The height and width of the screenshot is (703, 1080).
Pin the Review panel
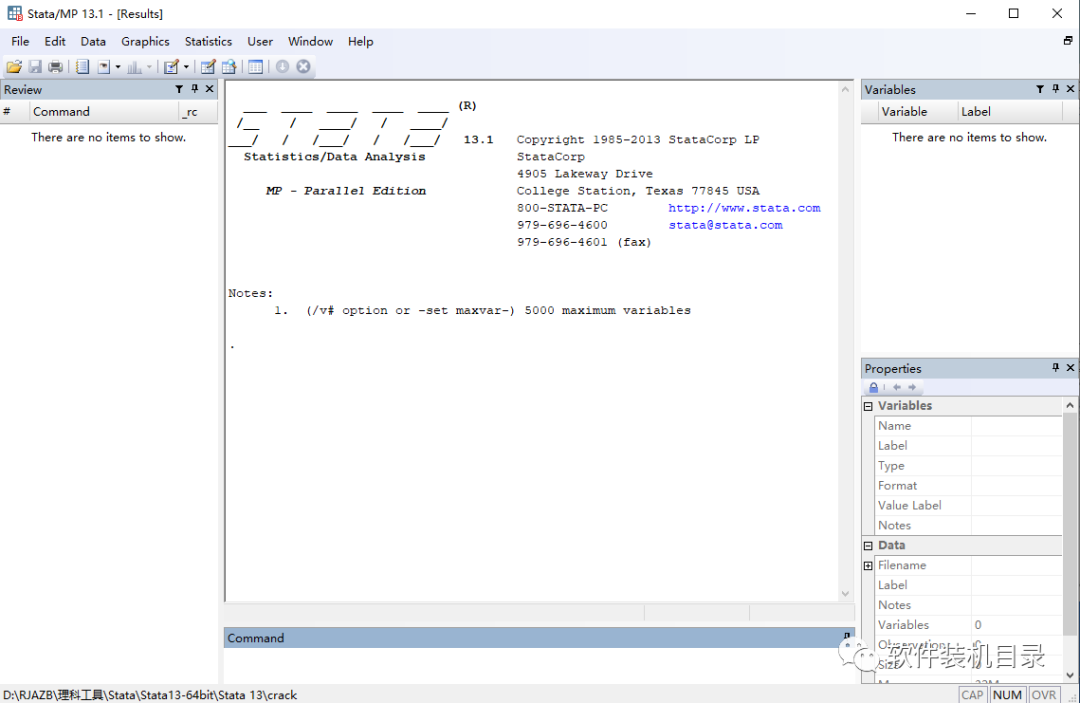[195, 89]
